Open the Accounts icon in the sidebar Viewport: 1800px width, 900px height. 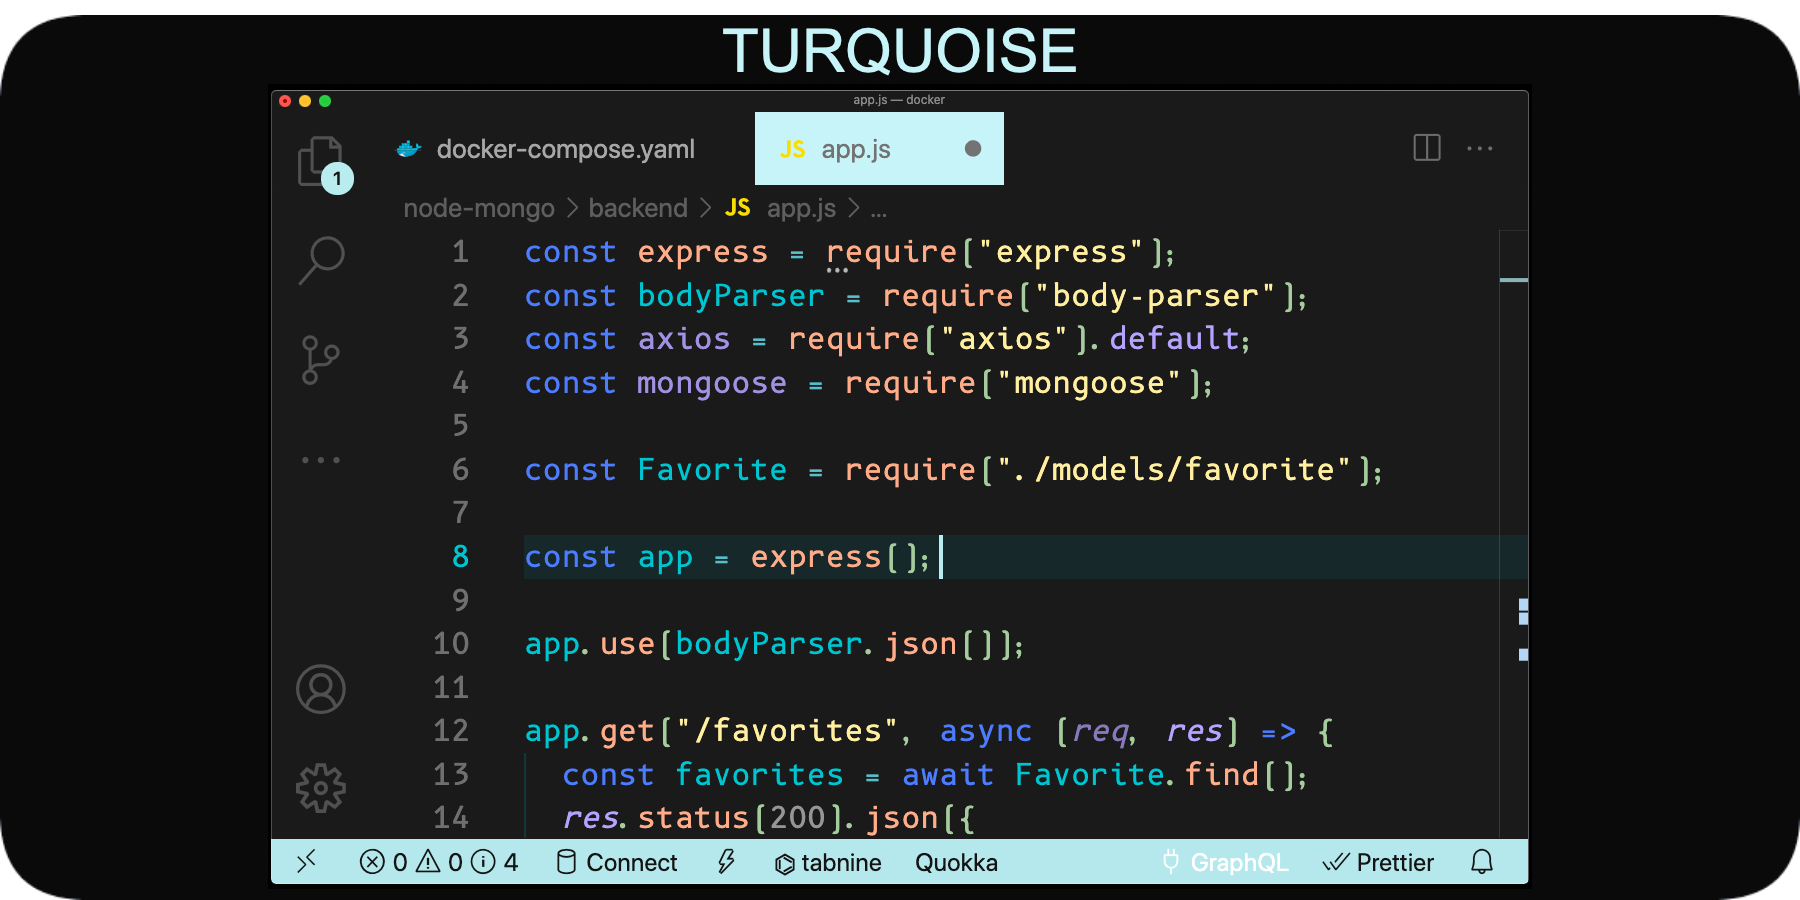coord(320,688)
